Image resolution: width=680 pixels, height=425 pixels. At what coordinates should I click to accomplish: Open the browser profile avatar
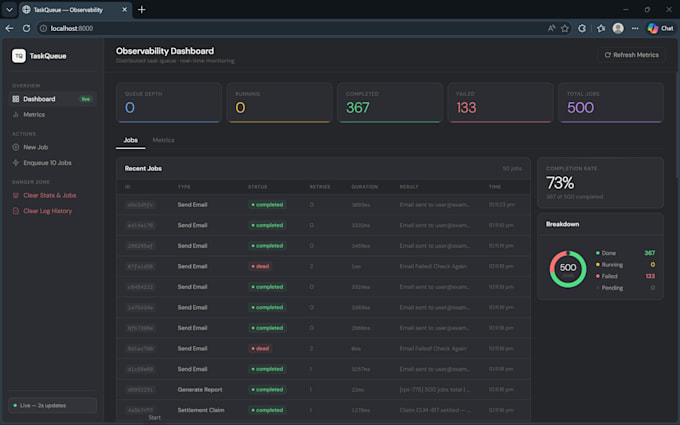618,28
